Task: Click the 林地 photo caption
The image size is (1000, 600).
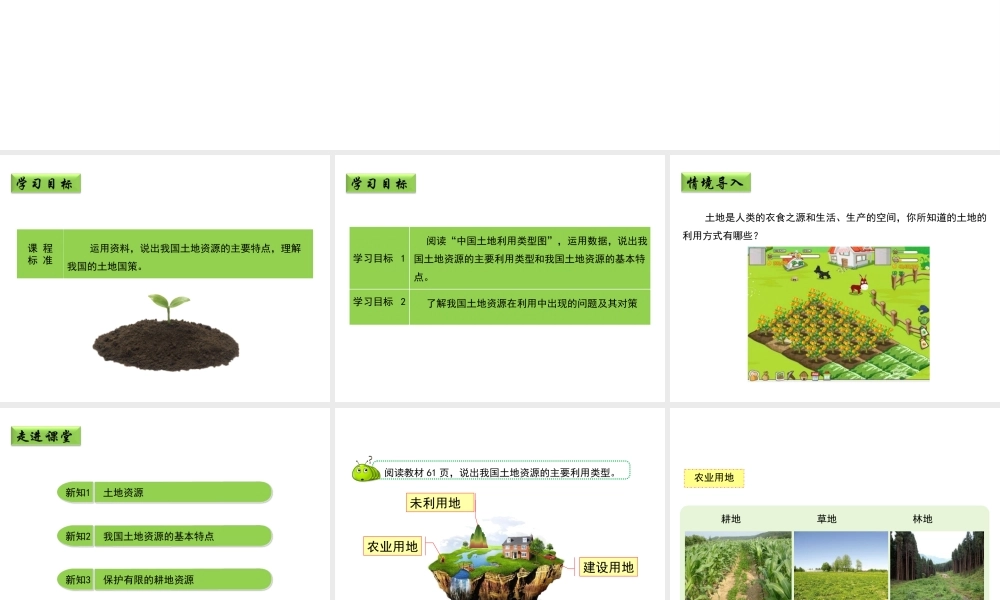Action: coord(923,519)
